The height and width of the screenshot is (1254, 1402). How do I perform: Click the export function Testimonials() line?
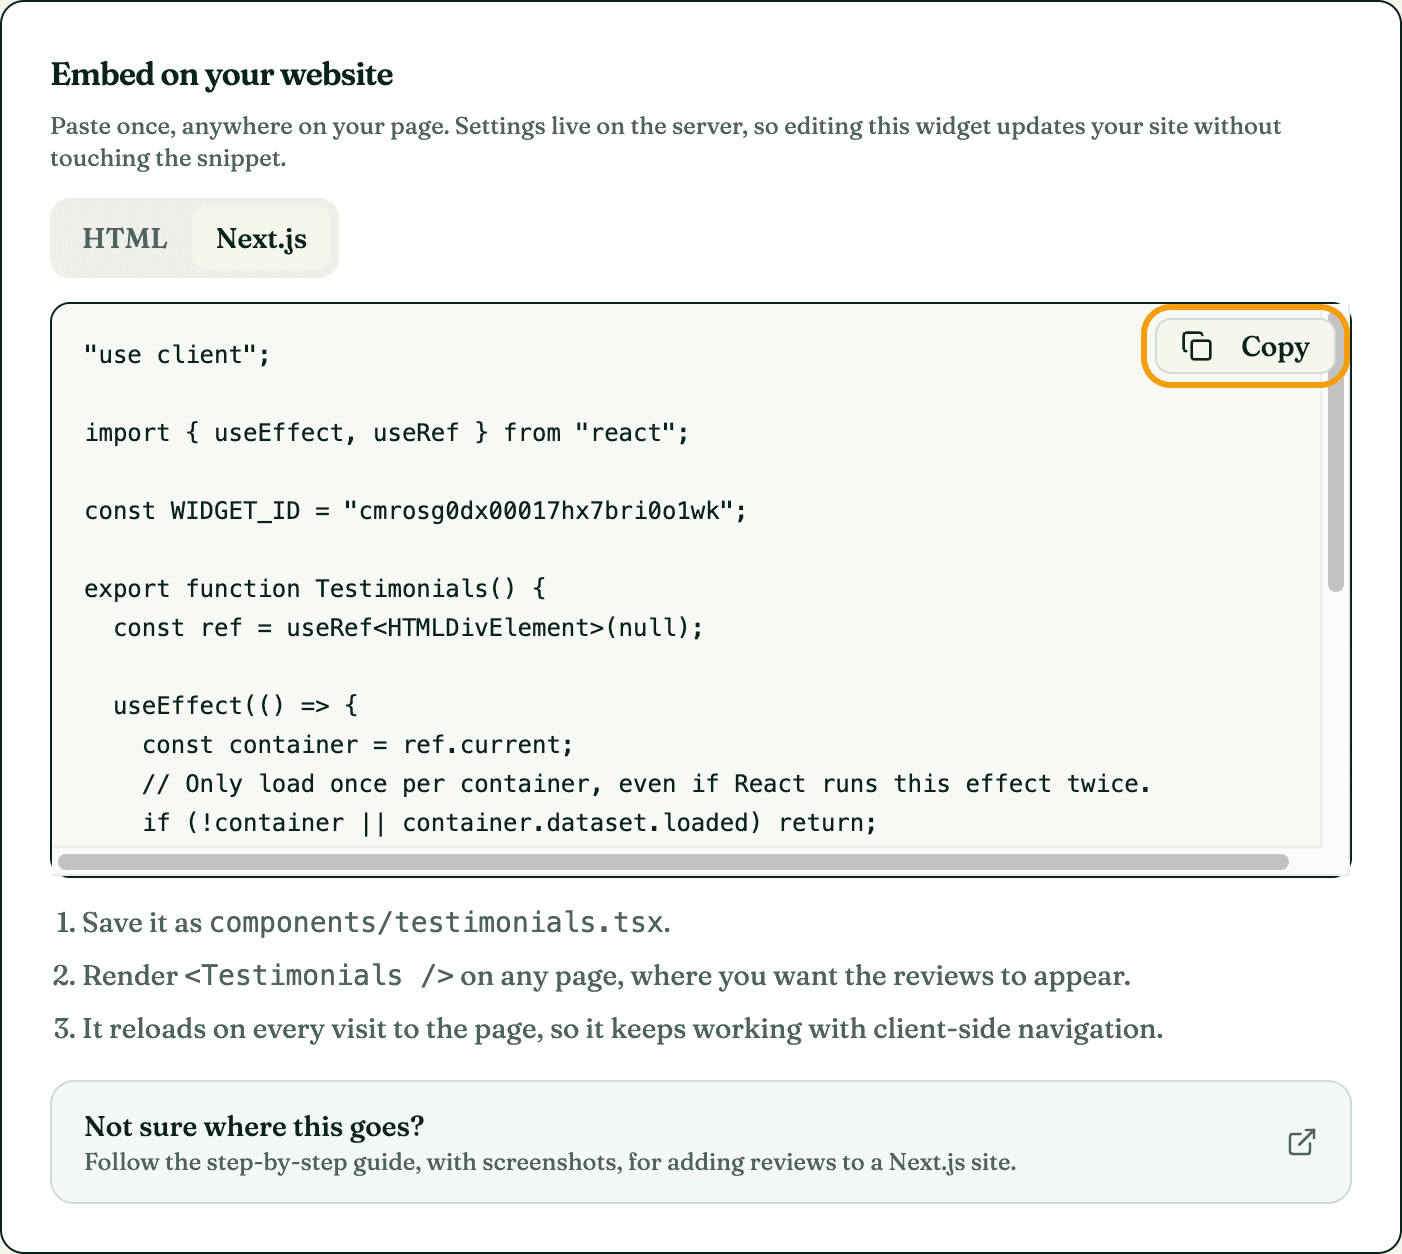pos(315,589)
